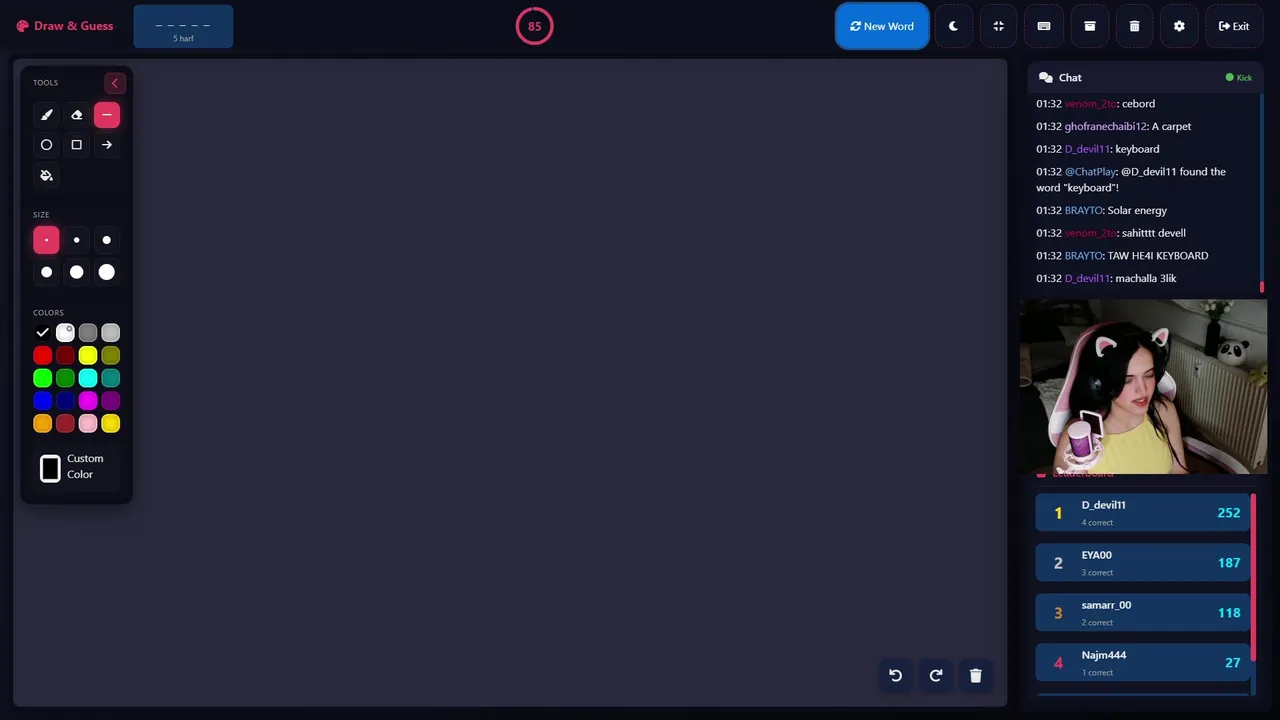
Task: Pick the teal color swatch
Action: (x=111, y=378)
